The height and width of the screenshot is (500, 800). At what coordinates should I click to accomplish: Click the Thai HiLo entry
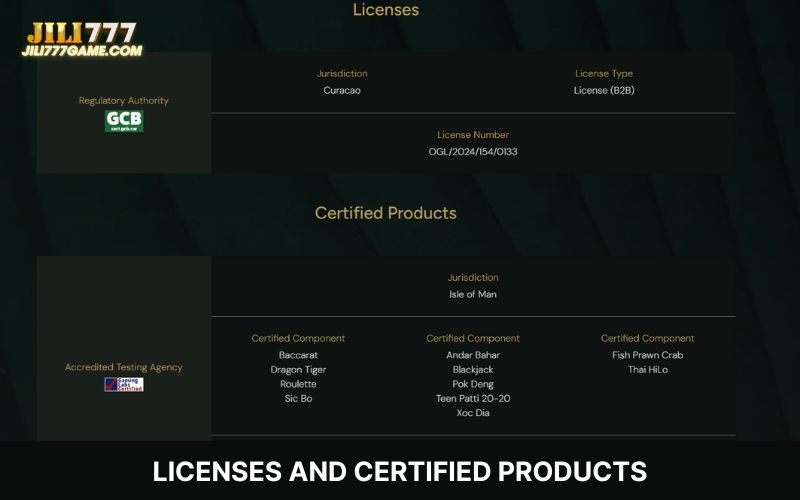648,370
